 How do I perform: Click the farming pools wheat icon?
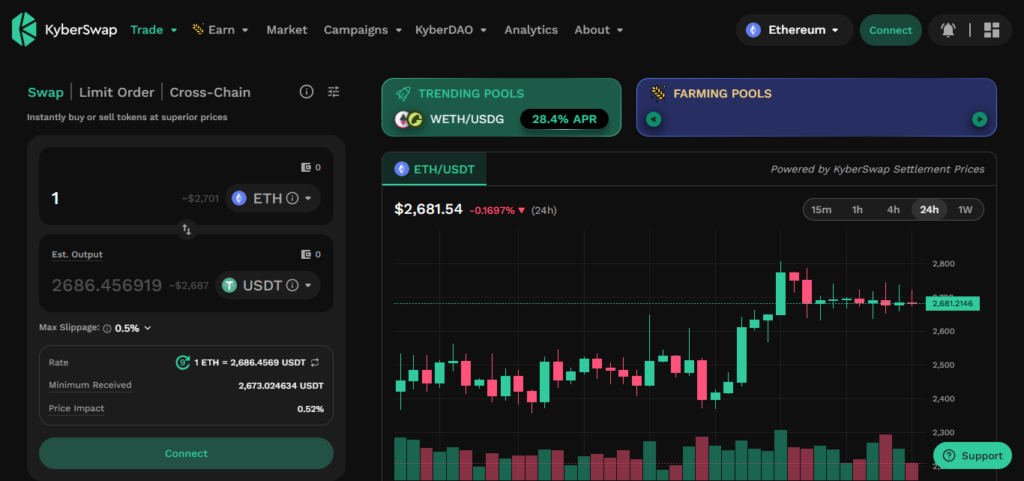click(657, 93)
